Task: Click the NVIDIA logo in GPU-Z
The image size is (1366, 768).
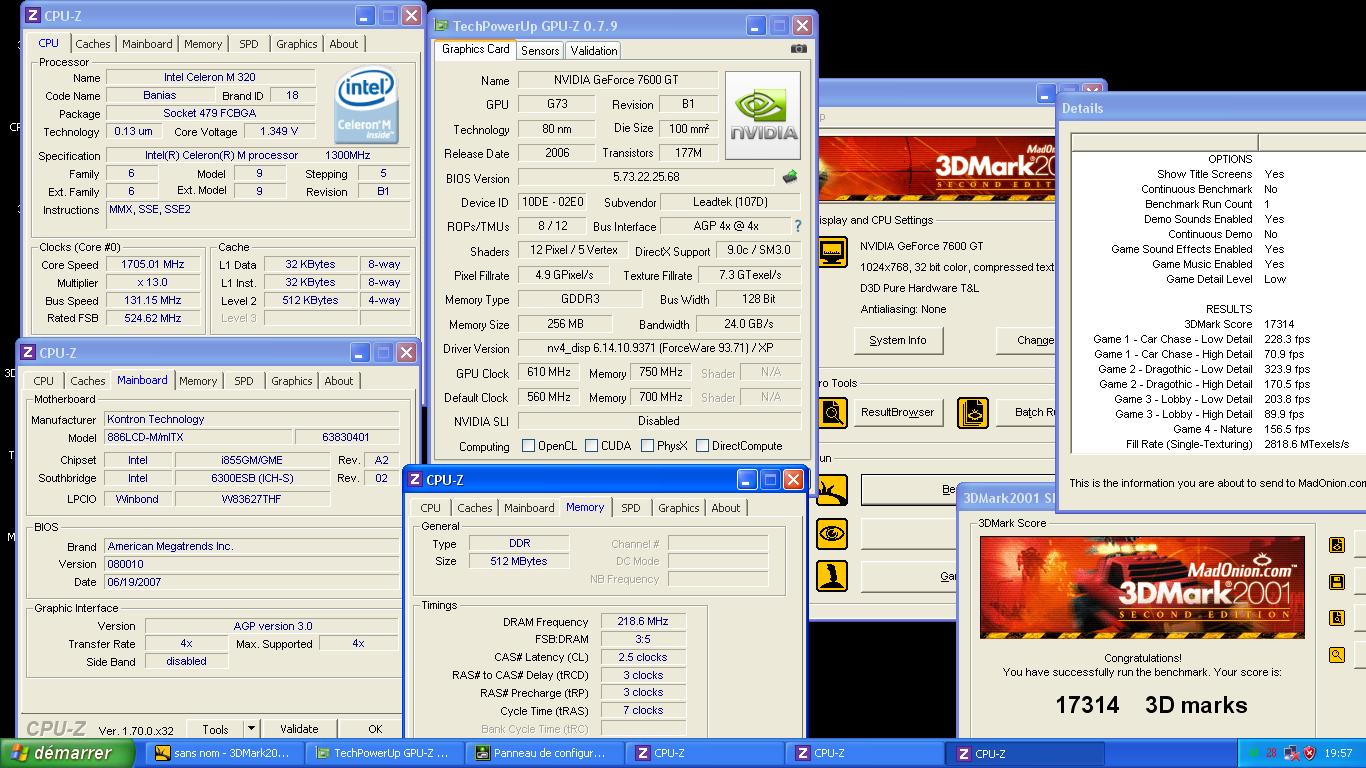Action: pos(763,115)
